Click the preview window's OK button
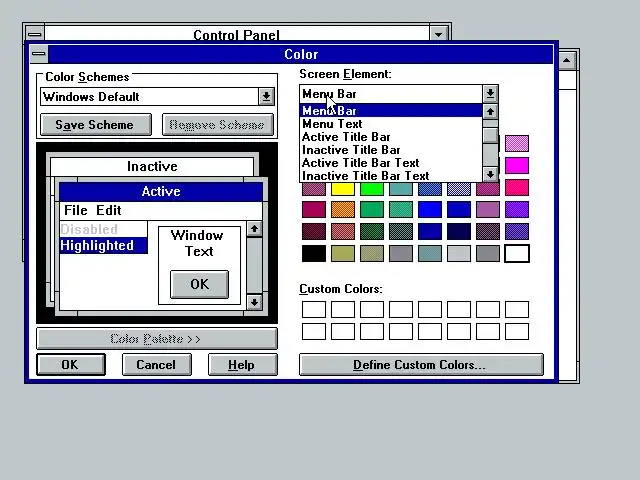The image size is (640, 480). tap(199, 284)
